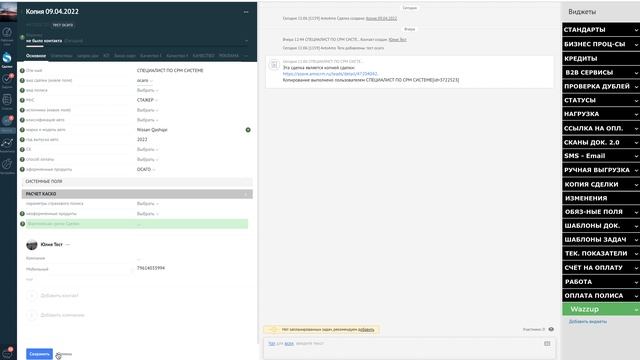This screenshot has height=360, width=640.
Task: Open the pipeline stage dropdown не было контакта
Action: [x=137, y=41]
